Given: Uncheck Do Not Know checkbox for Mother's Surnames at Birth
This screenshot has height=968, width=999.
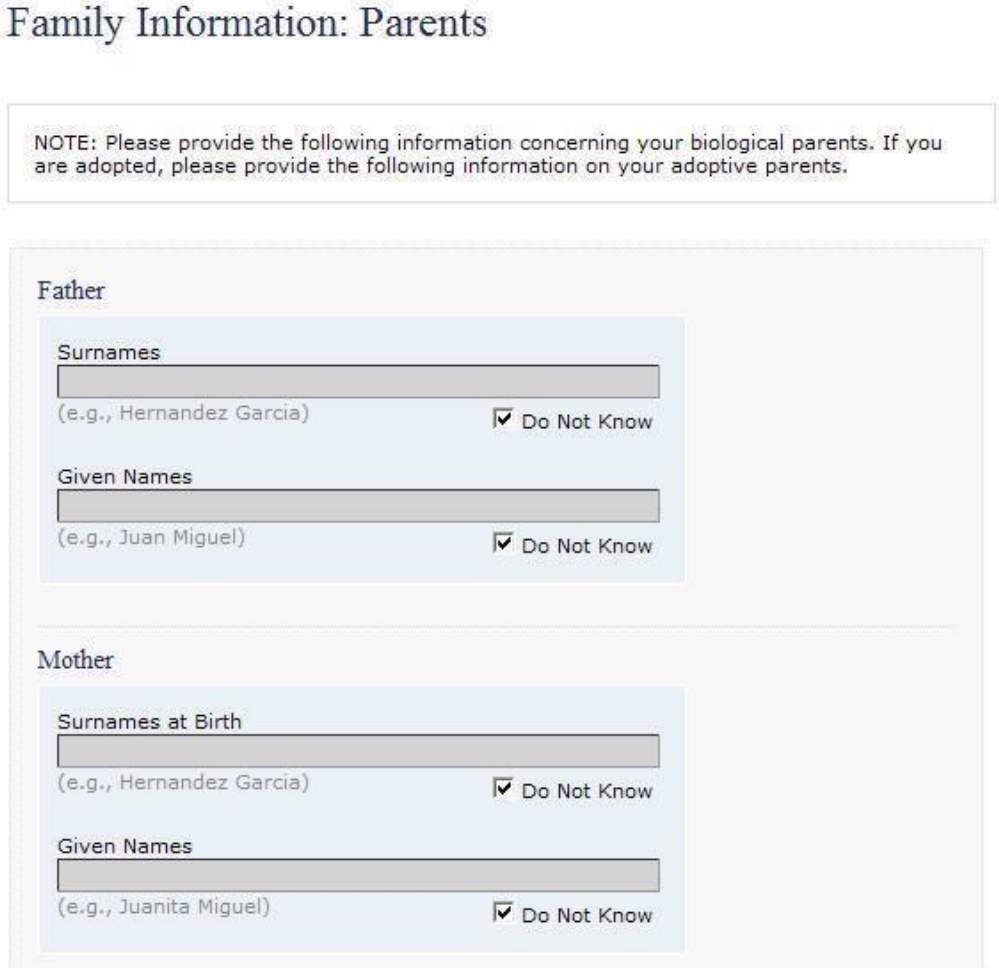Looking at the screenshot, I should click(x=503, y=788).
